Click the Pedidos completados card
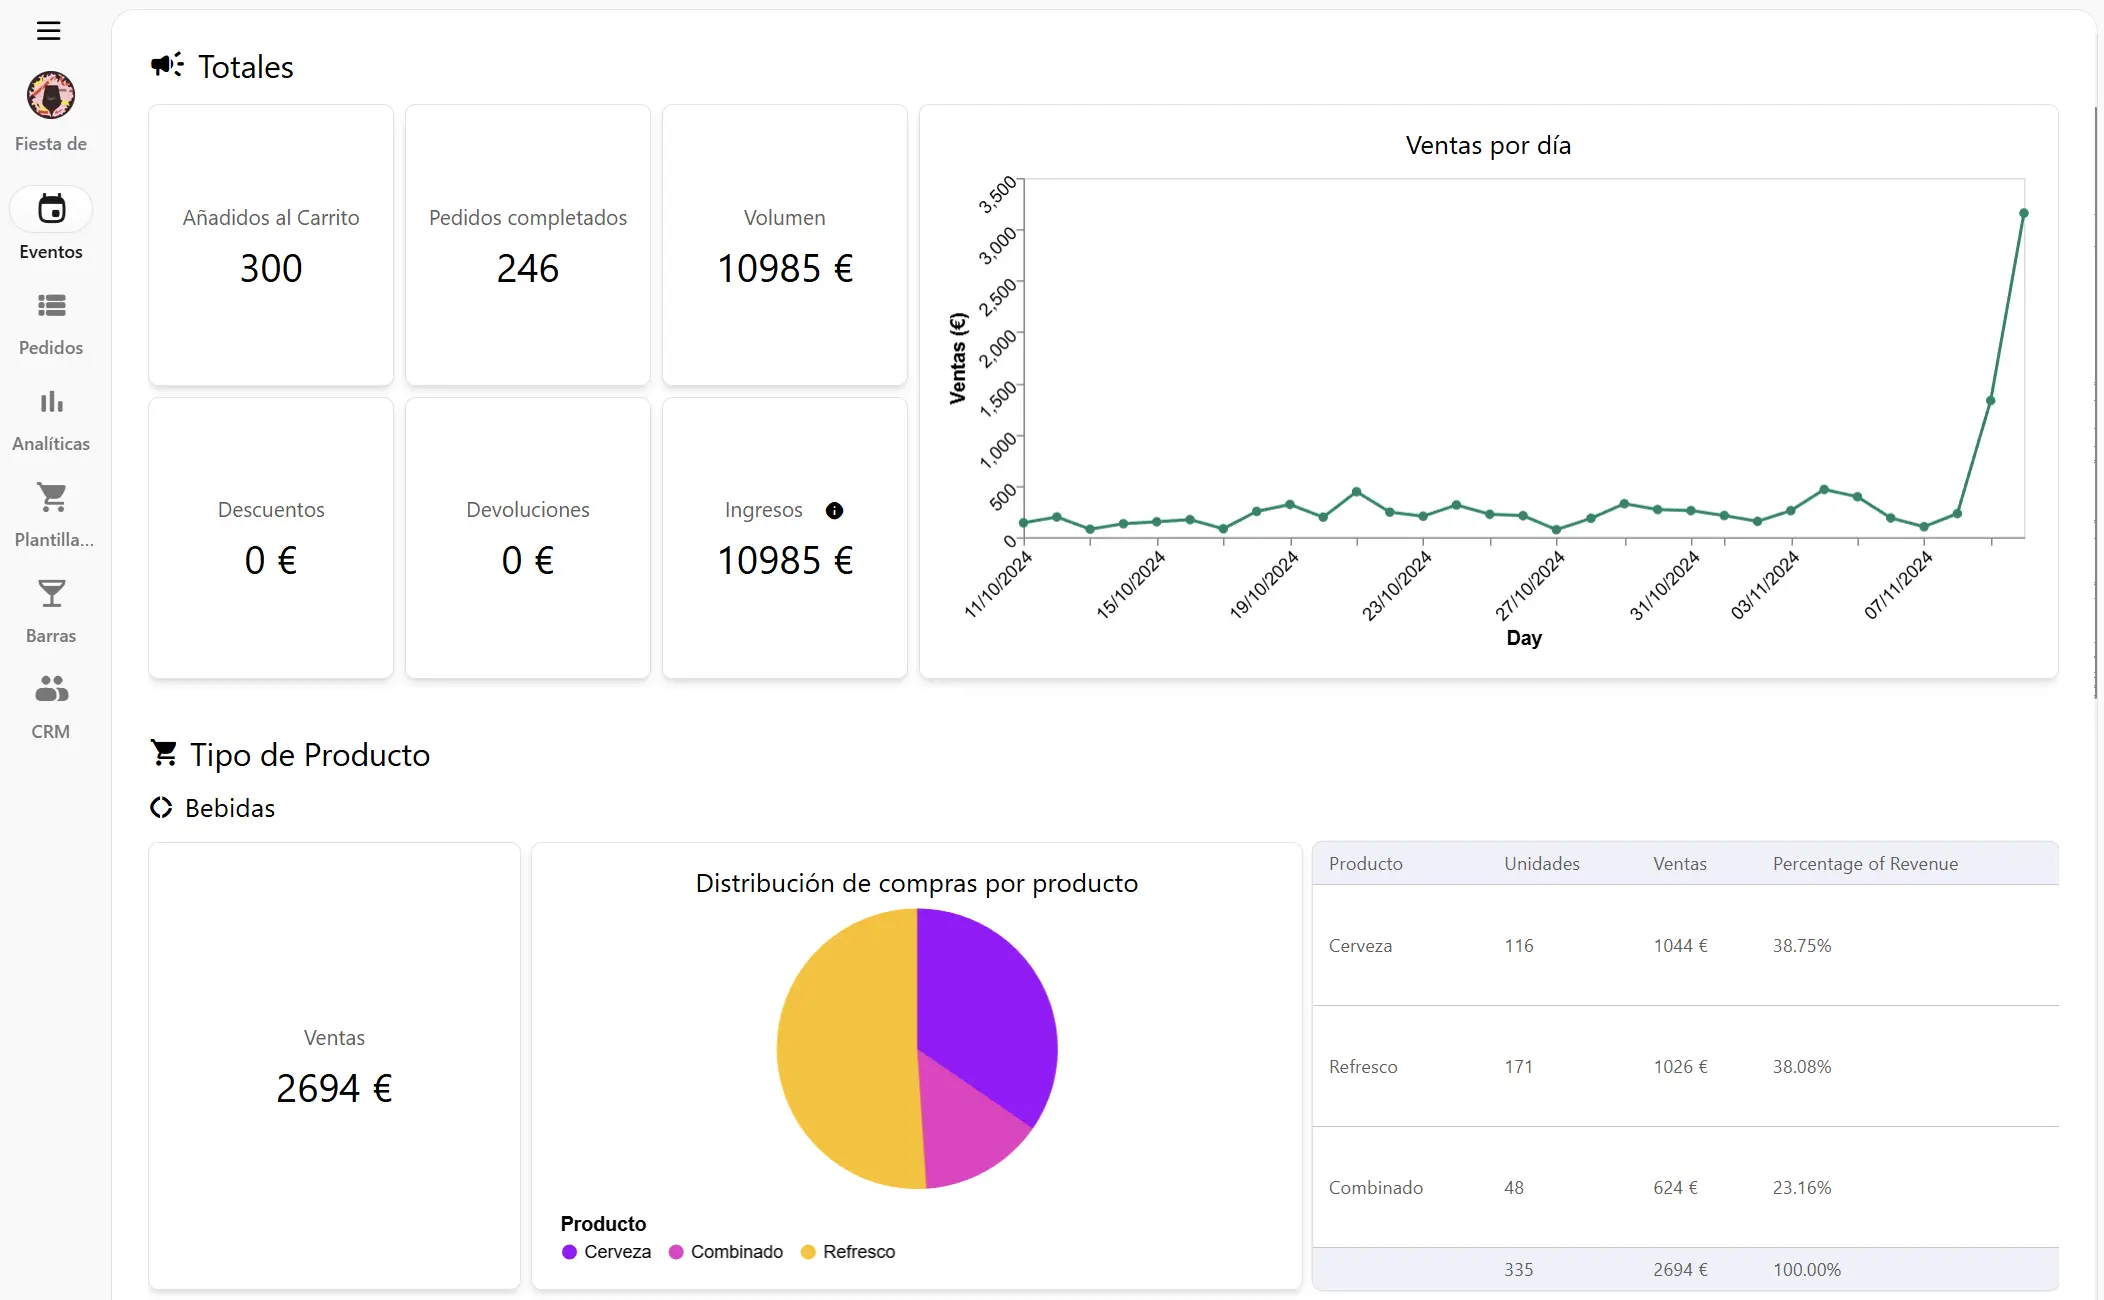Viewport: 2104px width, 1300px height. click(x=528, y=245)
